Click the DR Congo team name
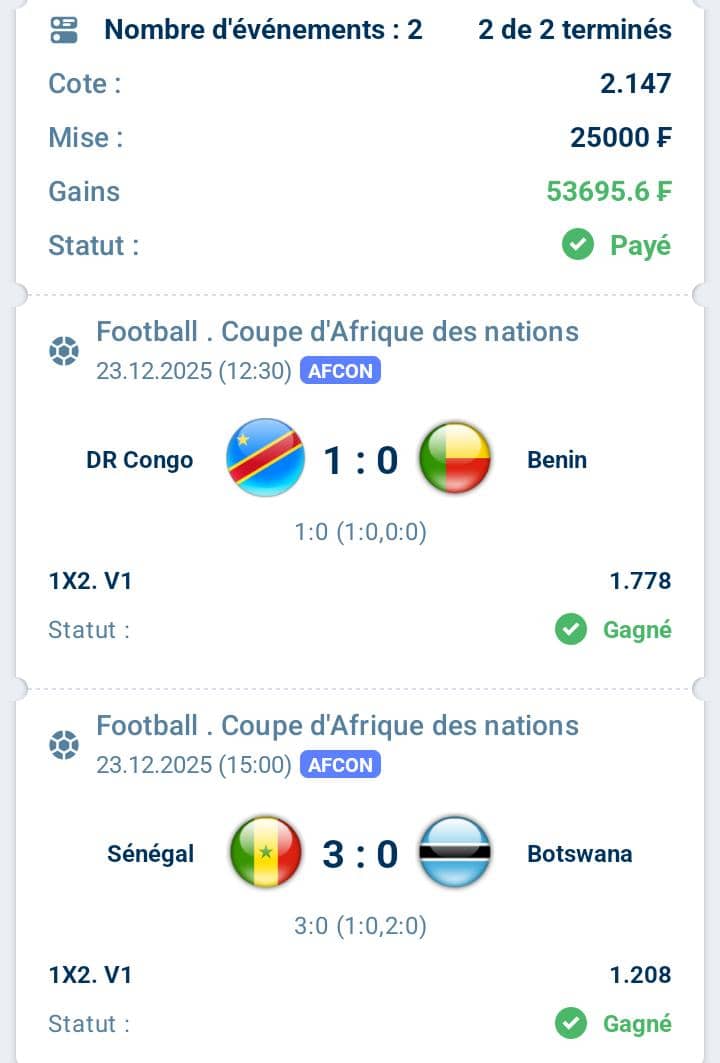The height and width of the screenshot is (1063, 720). [x=140, y=460]
